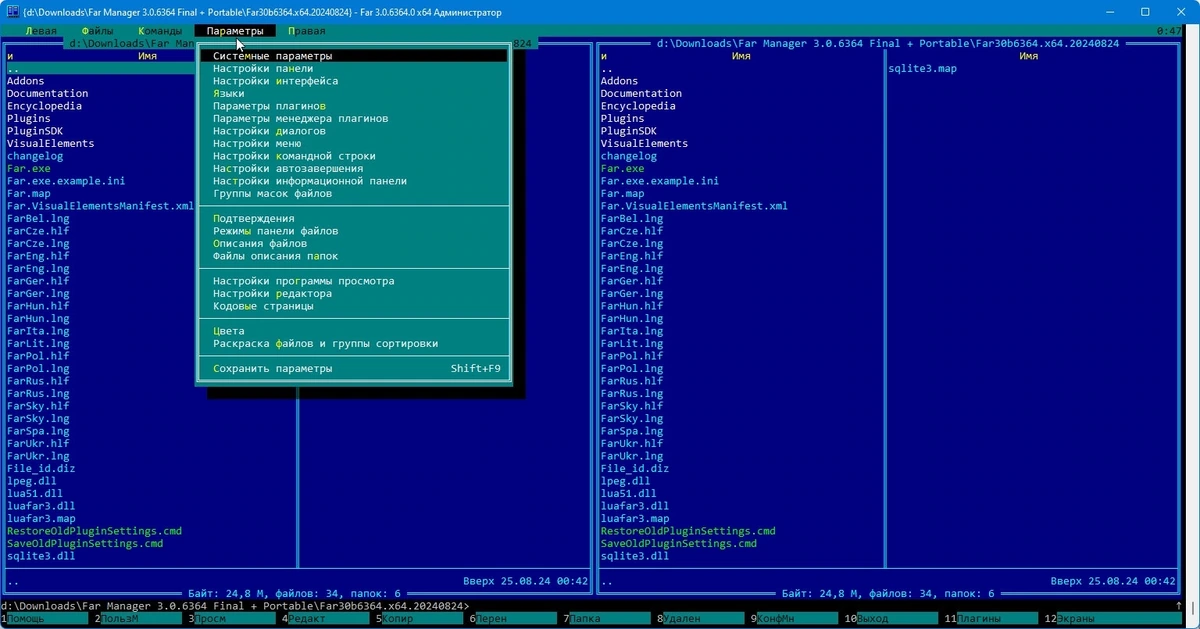Open Параметры плагинов
Viewport: 1200px width, 629px height.
355,106
